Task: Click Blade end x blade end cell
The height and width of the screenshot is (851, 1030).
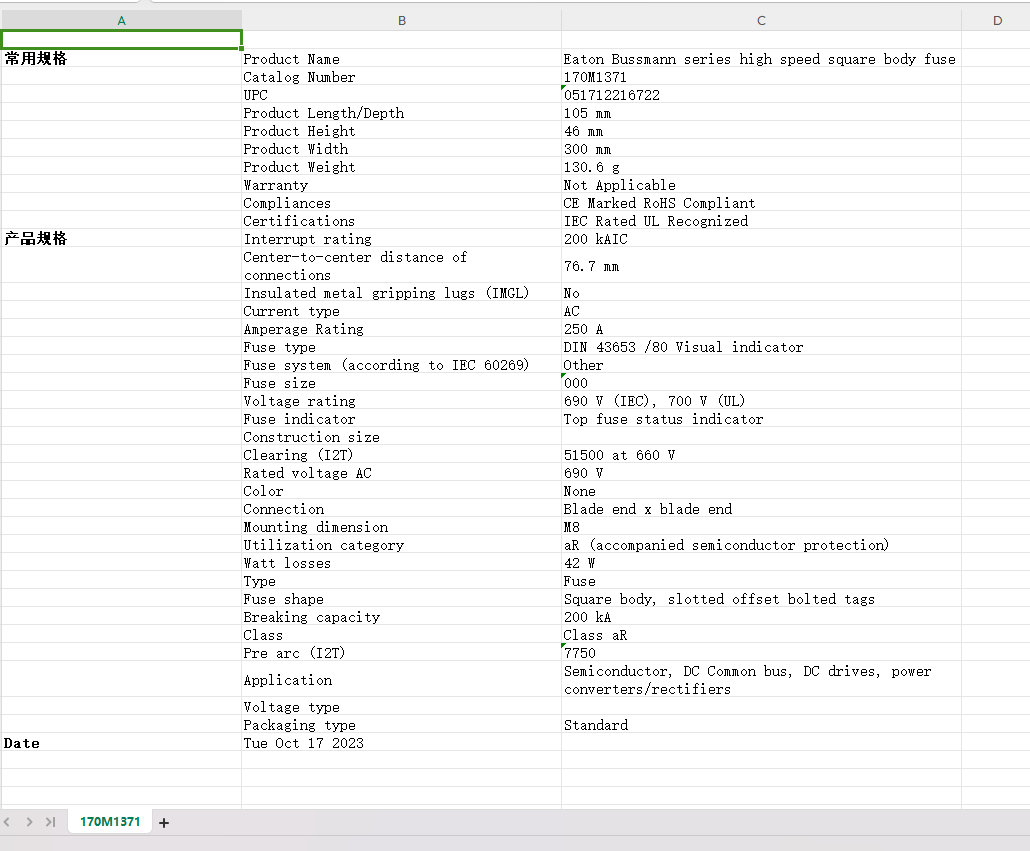Action: tap(761, 509)
